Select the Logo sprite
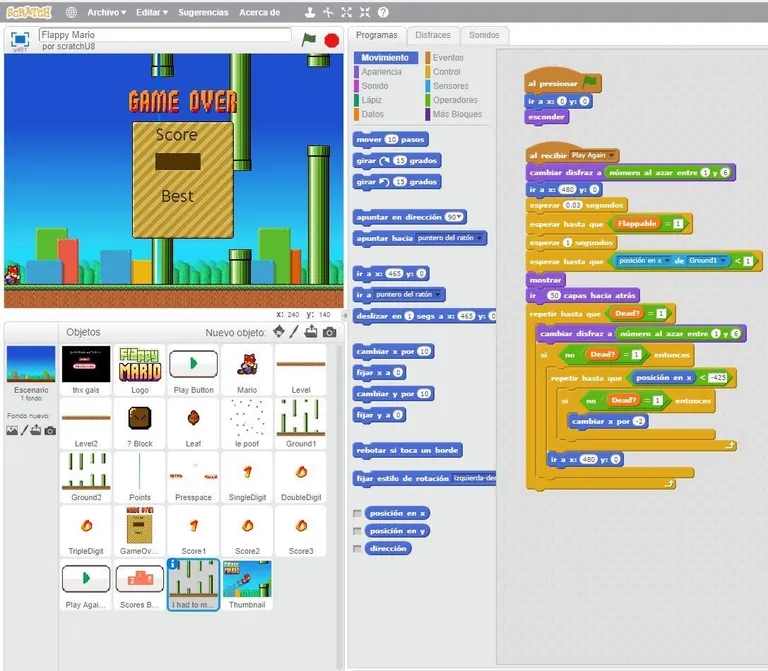 coord(140,370)
